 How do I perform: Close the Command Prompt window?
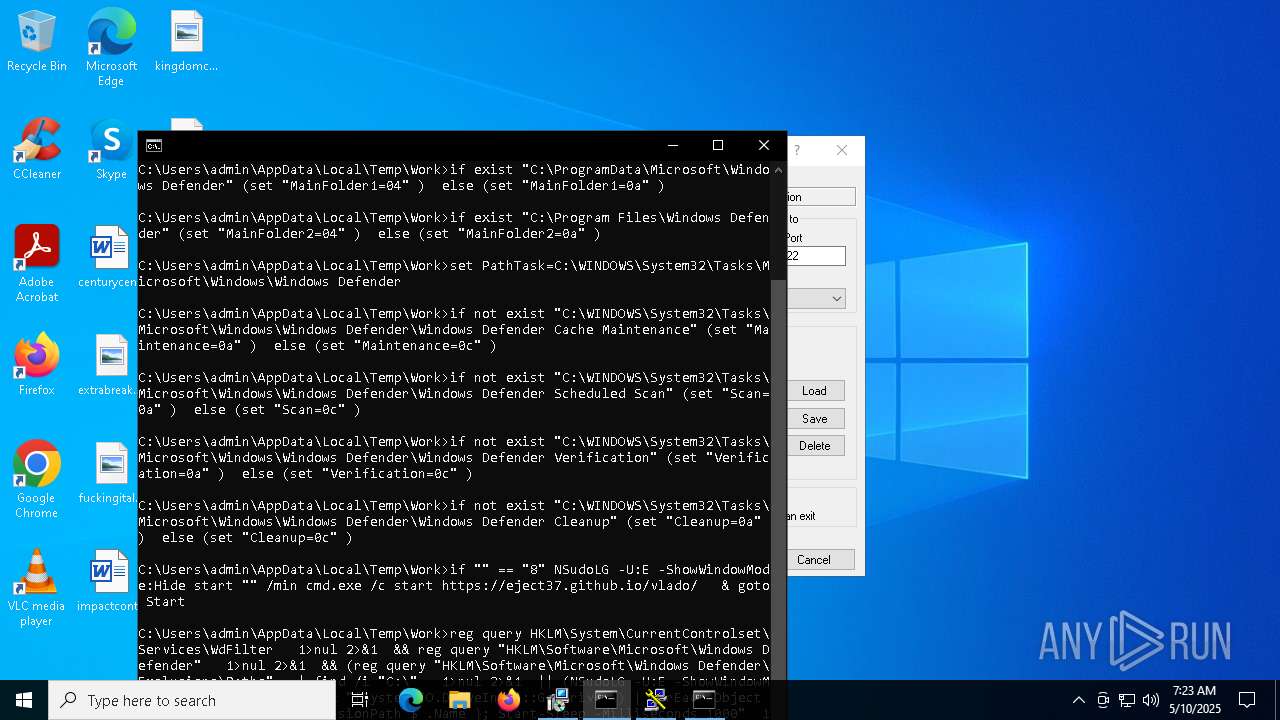coord(764,146)
